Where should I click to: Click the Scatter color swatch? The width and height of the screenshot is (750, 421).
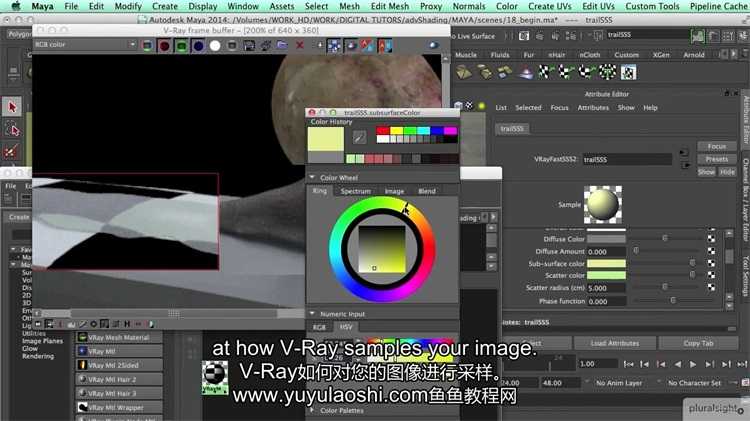pyautogui.click(x=606, y=275)
